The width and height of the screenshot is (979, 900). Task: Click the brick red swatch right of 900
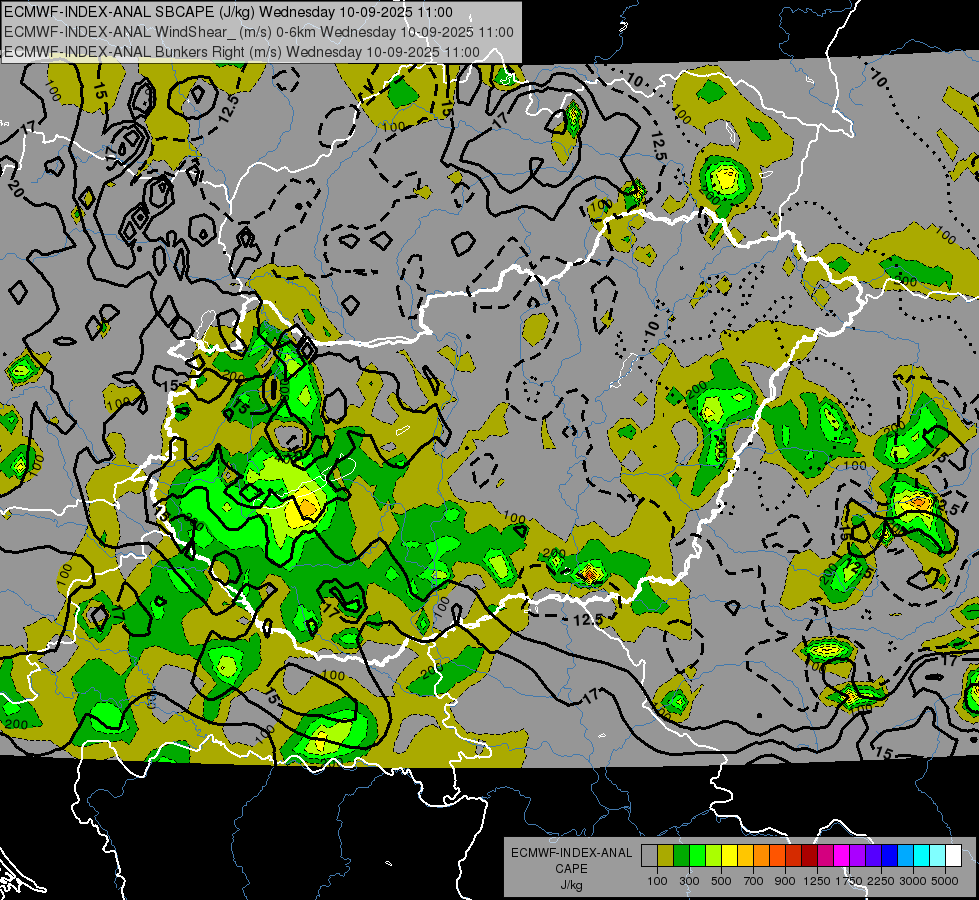point(794,856)
